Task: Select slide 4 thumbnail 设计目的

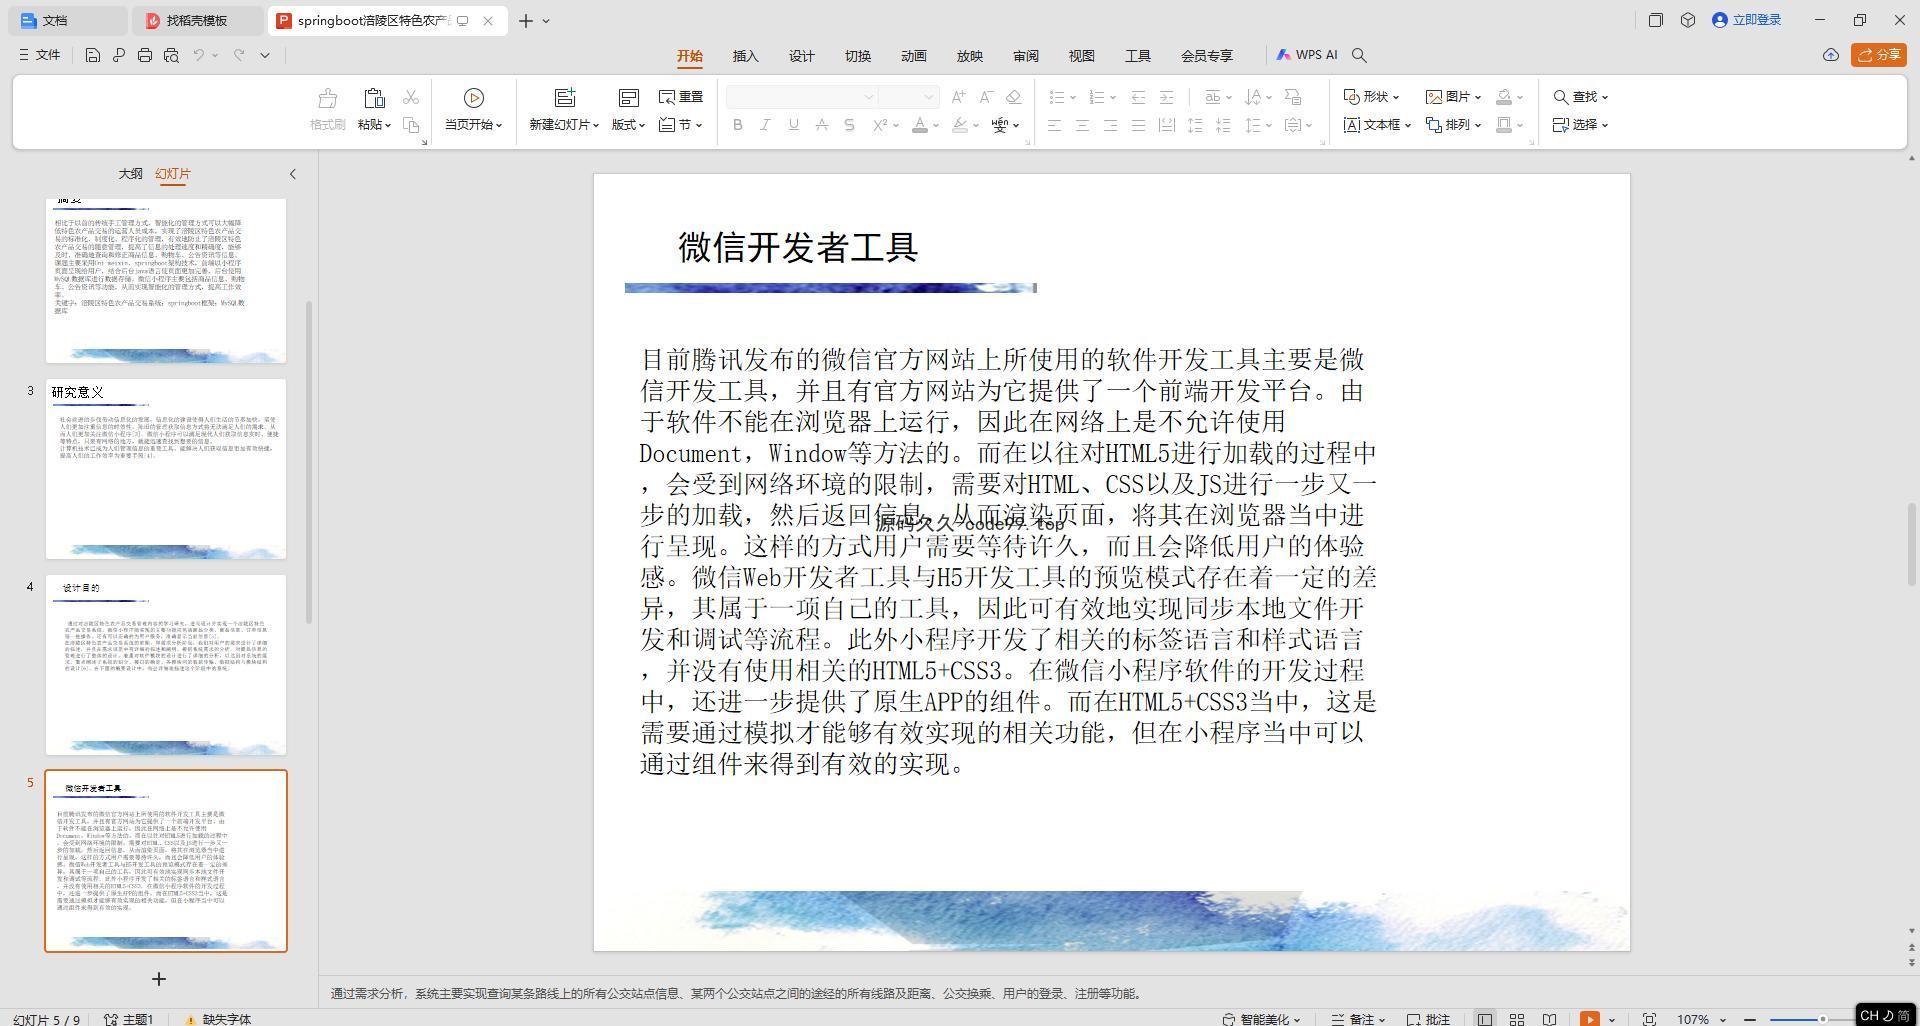Action: pyautogui.click(x=166, y=665)
